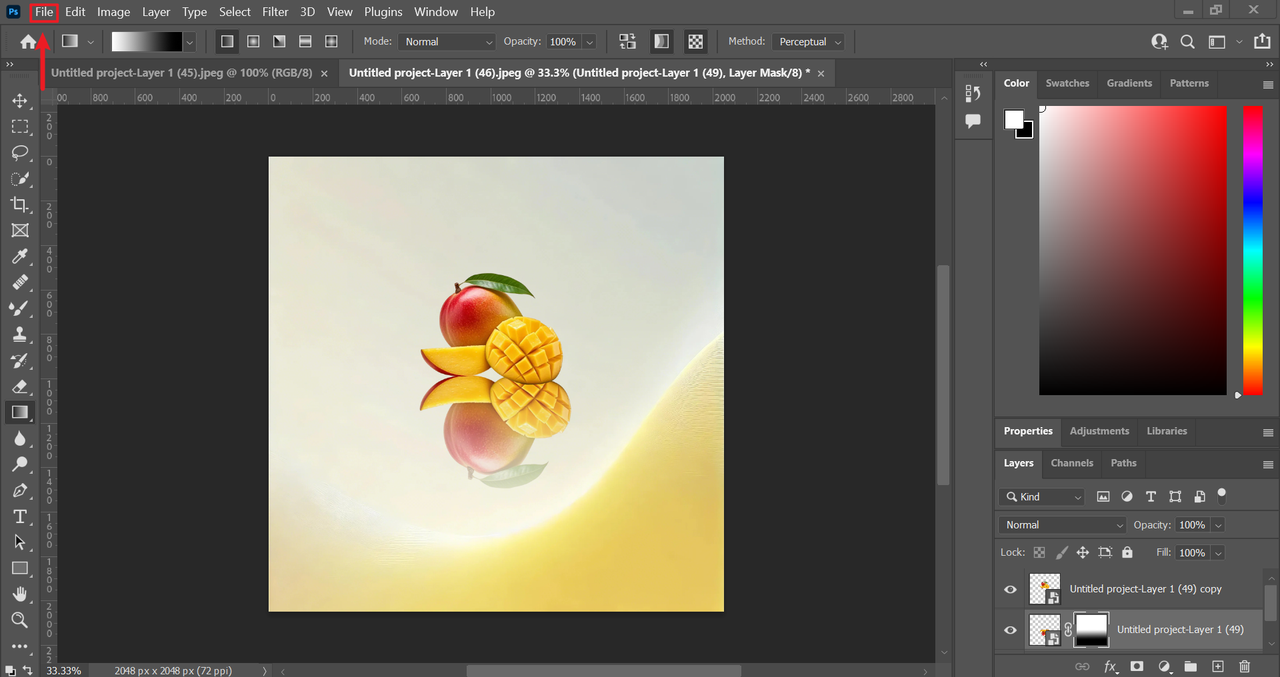Expand the Method Perceptual dropdown
This screenshot has width=1280, height=677.
coord(809,42)
